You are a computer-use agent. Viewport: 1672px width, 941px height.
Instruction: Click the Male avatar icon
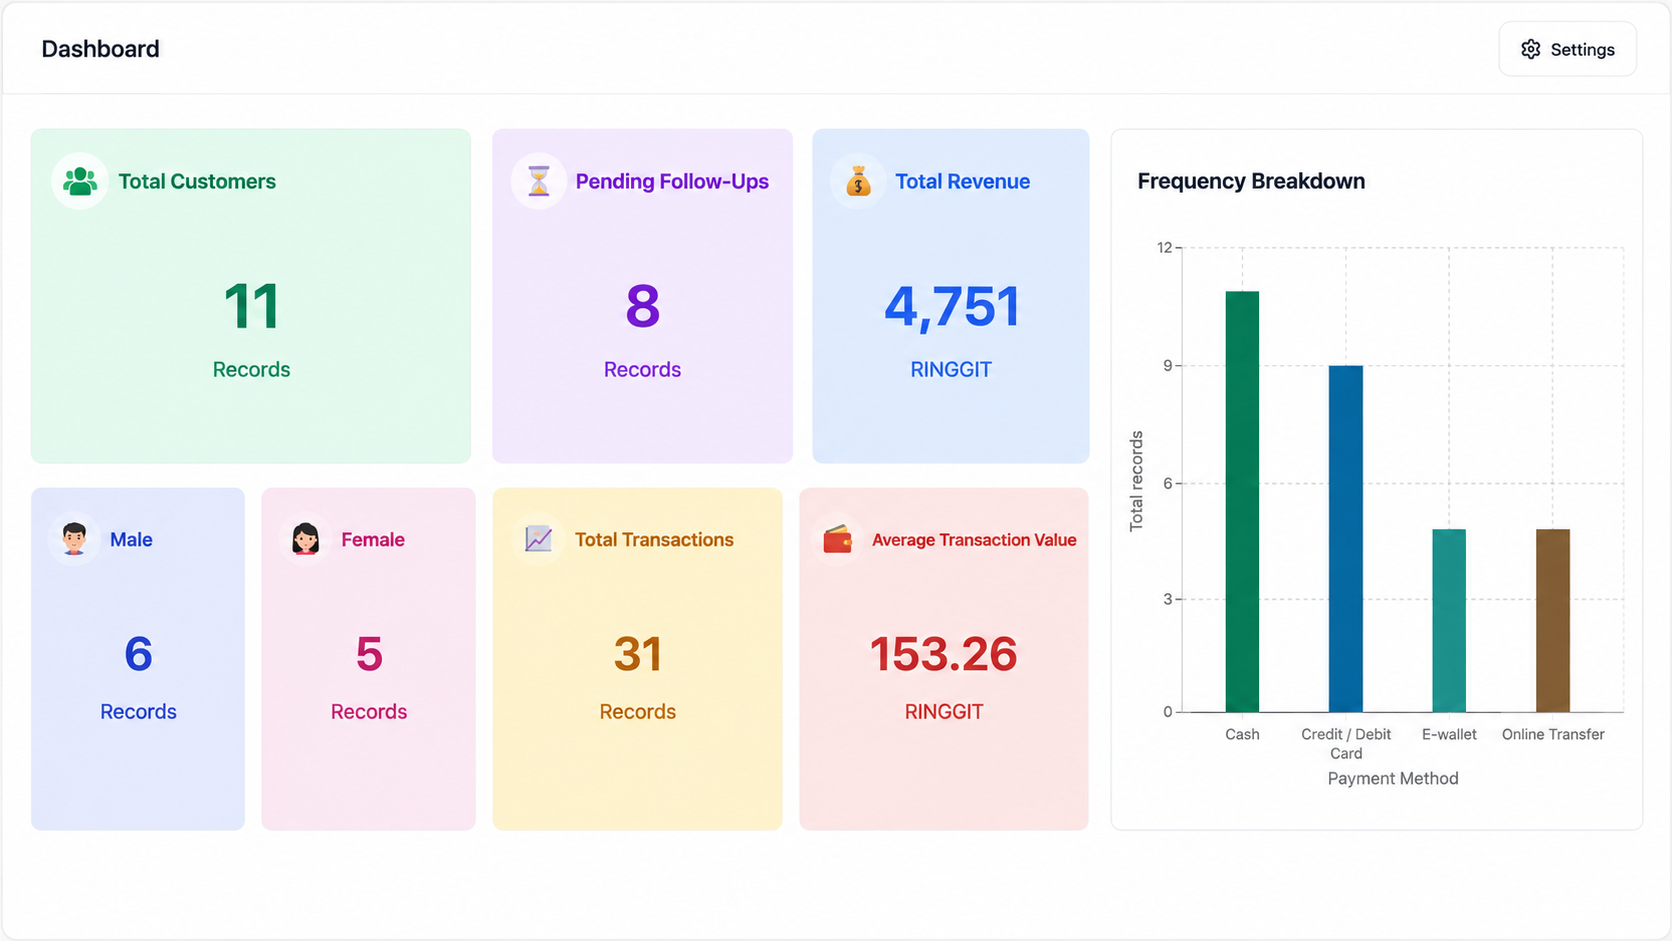click(74, 539)
